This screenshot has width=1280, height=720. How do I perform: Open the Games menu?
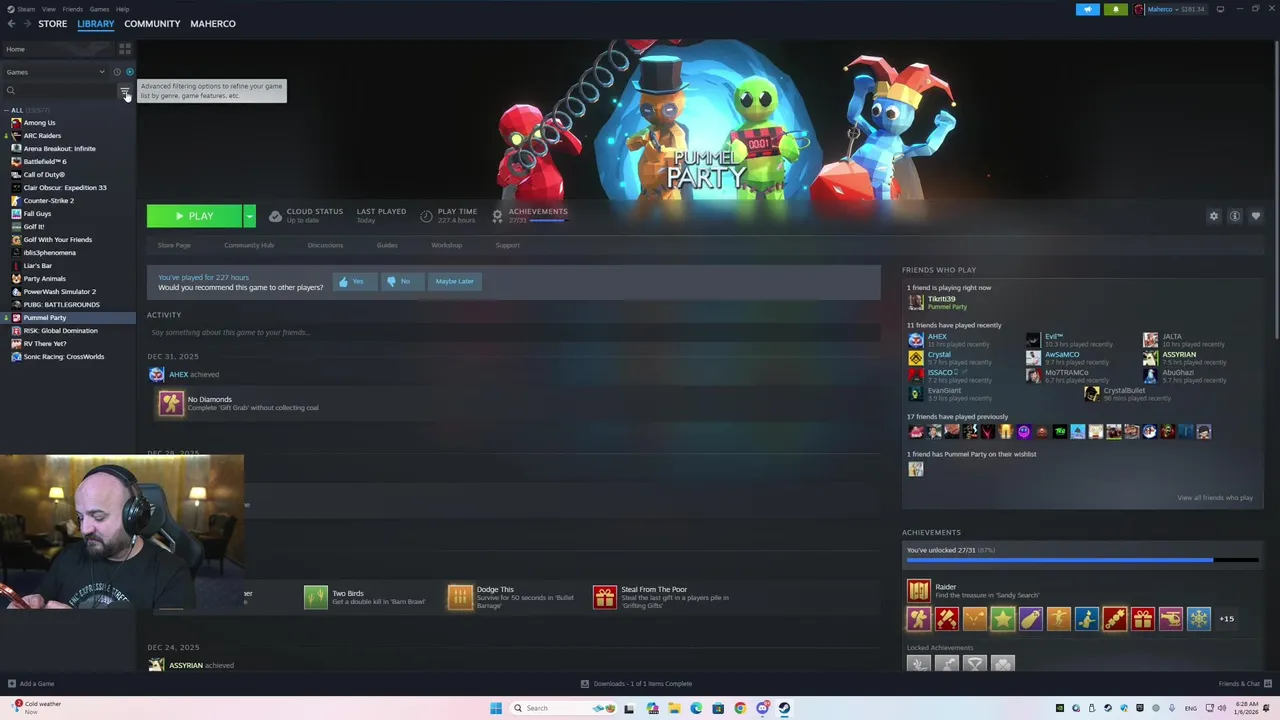(x=99, y=9)
